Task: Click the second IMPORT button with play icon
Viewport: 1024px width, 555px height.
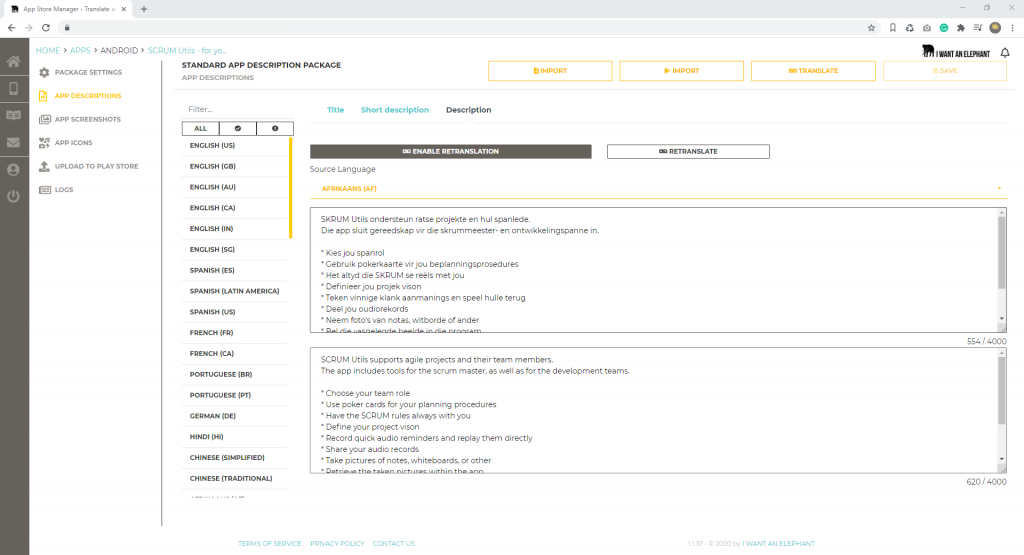Action: tap(682, 71)
